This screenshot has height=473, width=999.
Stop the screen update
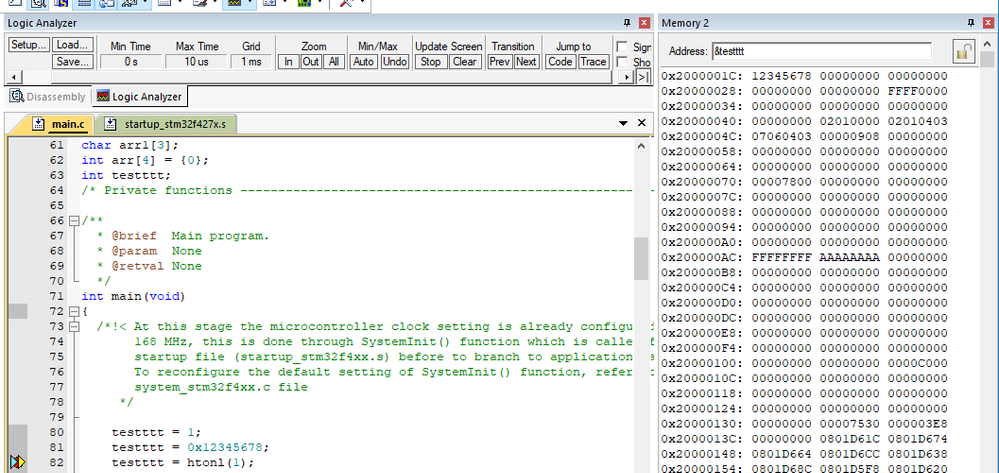pos(431,62)
